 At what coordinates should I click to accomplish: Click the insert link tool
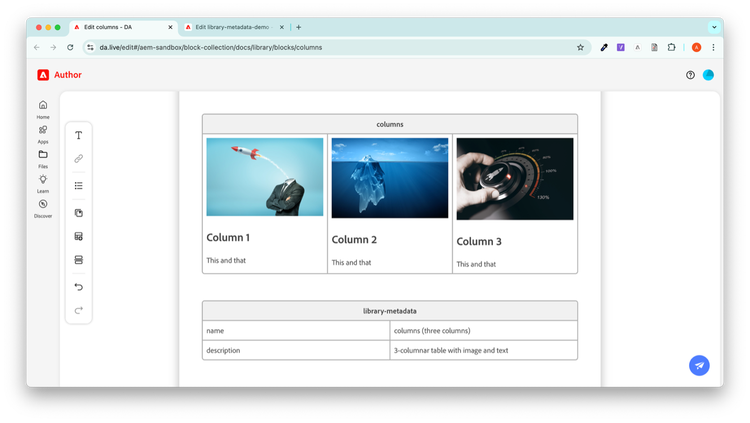coord(79,159)
